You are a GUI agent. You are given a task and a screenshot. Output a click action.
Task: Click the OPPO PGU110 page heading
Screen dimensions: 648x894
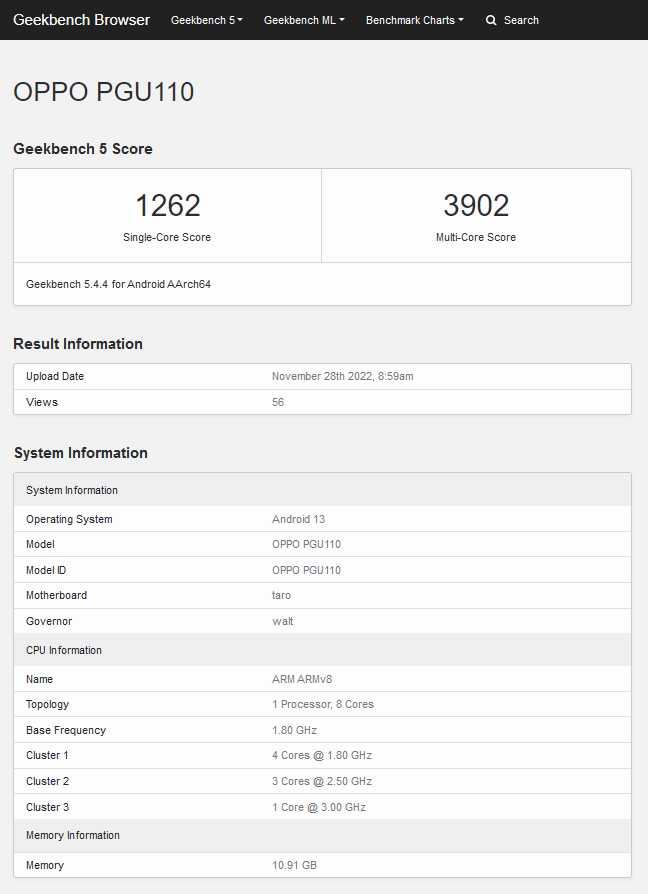103,92
